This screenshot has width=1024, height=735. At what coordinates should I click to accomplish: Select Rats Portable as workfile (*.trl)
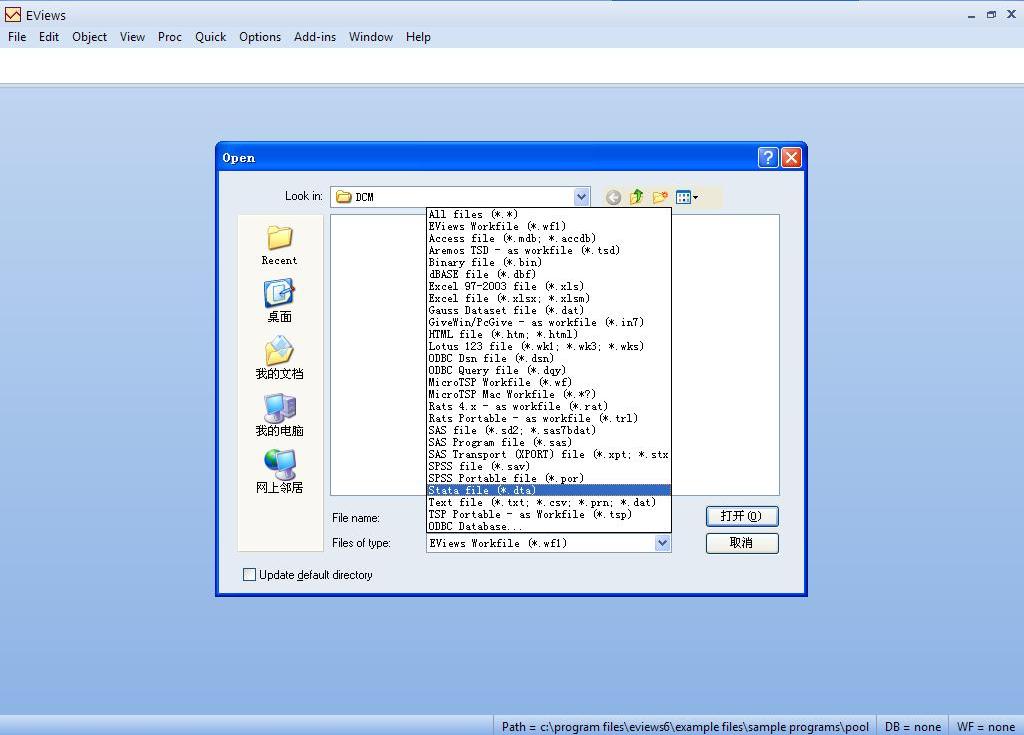pos(549,419)
